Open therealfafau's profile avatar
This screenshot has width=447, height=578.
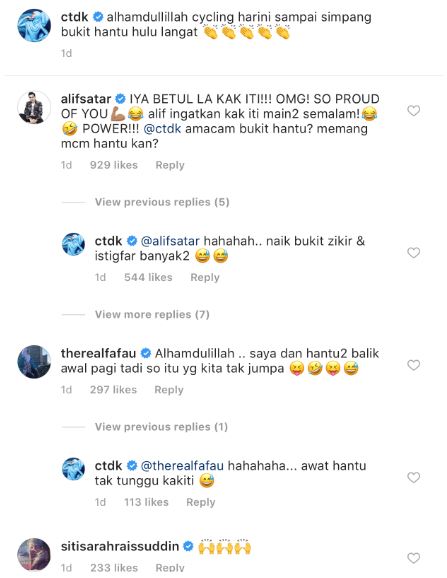point(34,362)
